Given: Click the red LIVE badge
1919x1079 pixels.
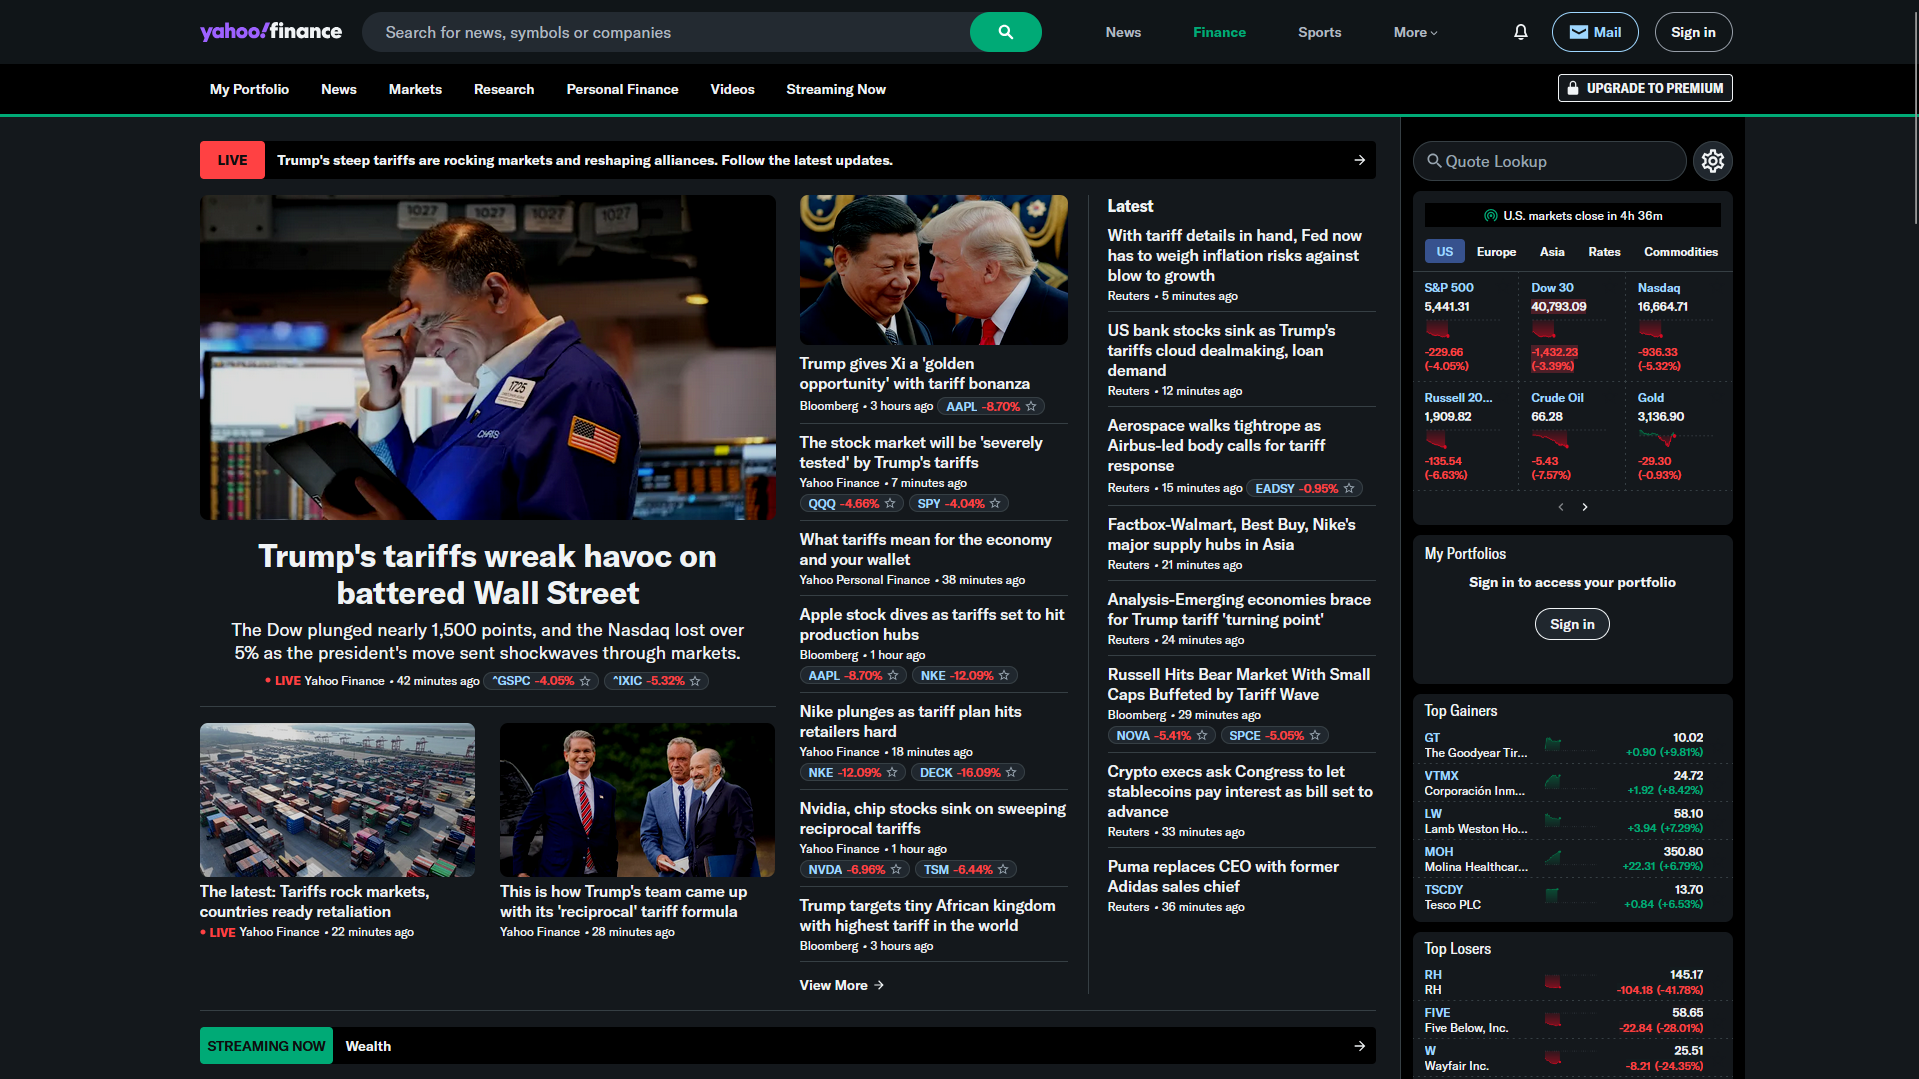Looking at the screenshot, I should tap(232, 160).
